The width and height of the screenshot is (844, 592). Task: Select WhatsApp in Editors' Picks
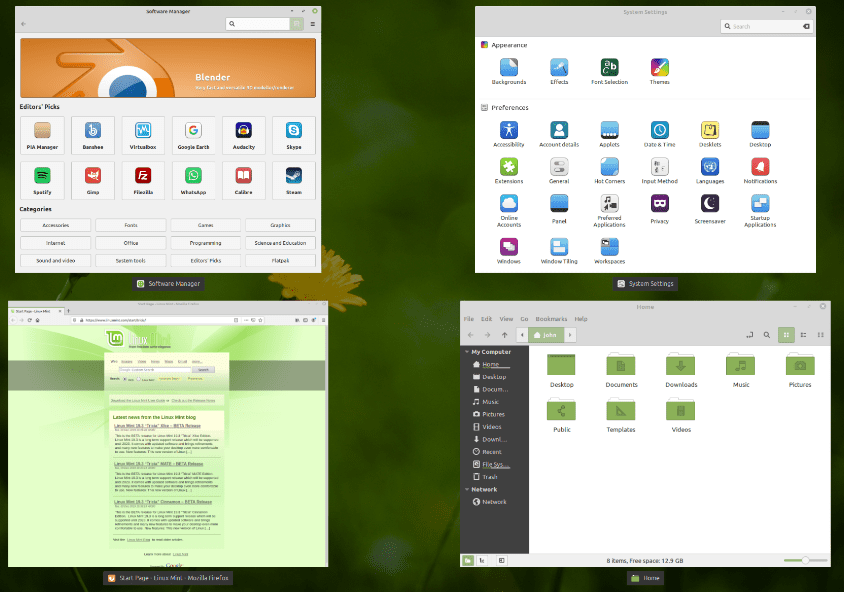click(193, 180)
